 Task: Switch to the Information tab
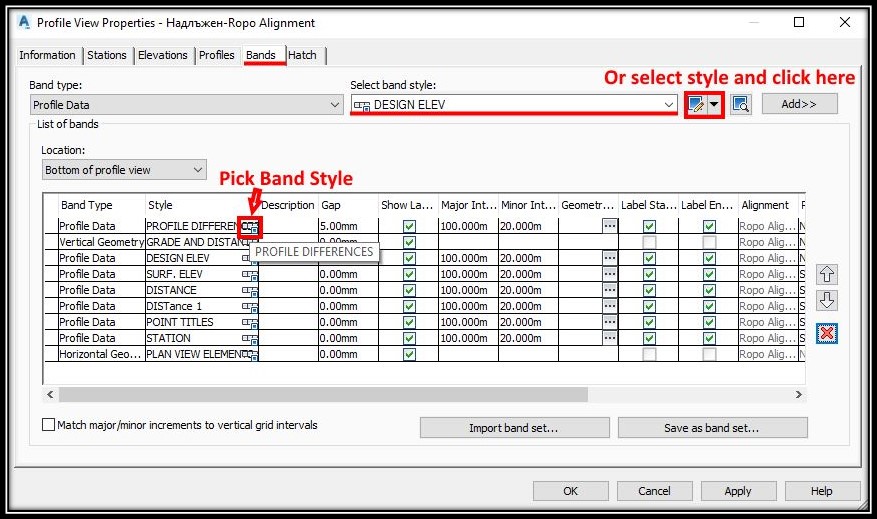click(x=47, y=55)
